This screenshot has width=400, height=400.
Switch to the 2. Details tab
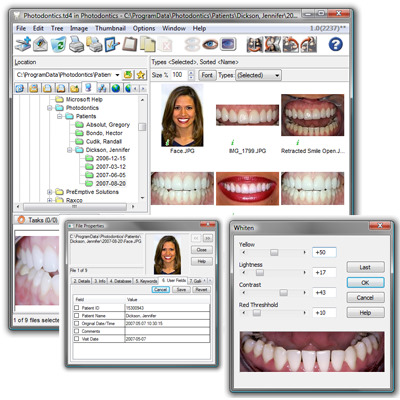(82, 281)
